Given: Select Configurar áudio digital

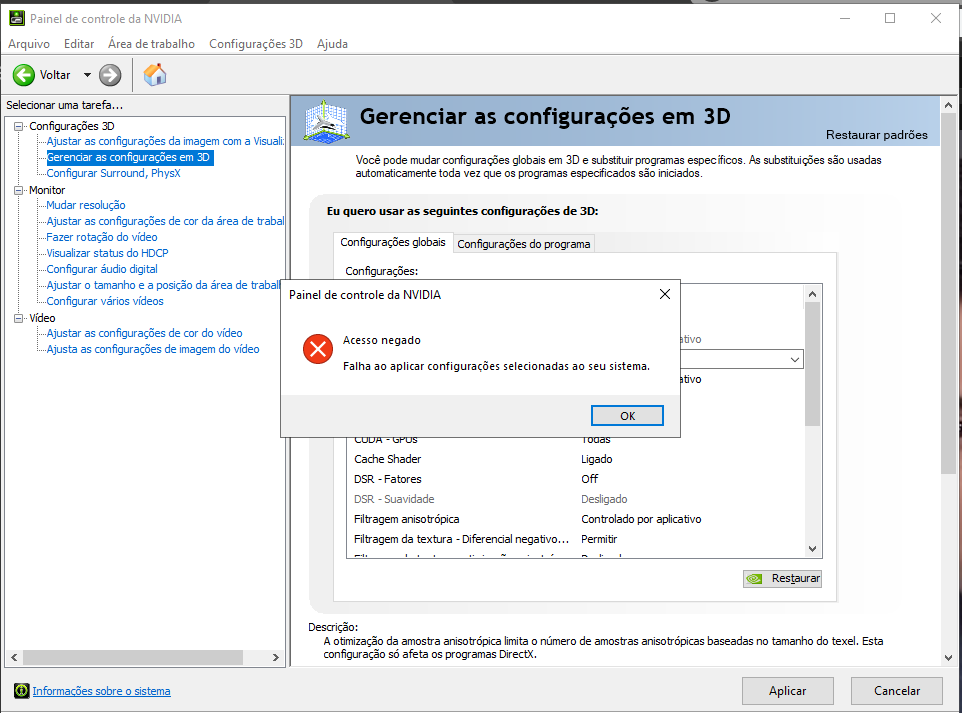Looking at the screenshot, I should (x=102, y=269).
